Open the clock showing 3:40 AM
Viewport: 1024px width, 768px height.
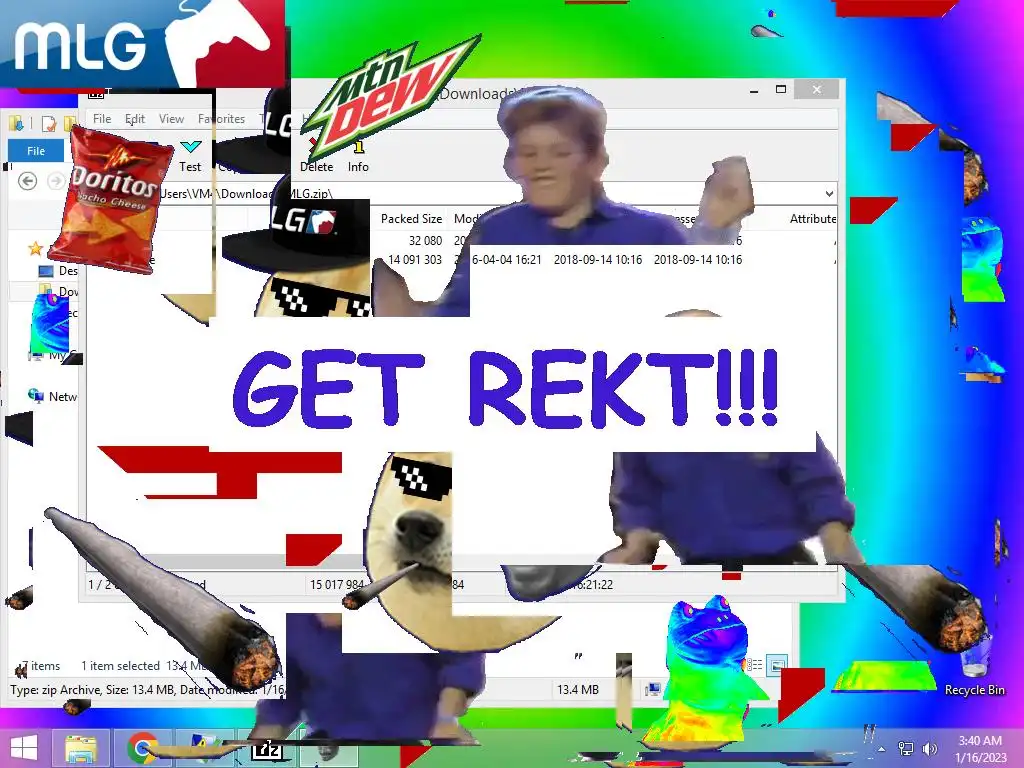point(980,749)
